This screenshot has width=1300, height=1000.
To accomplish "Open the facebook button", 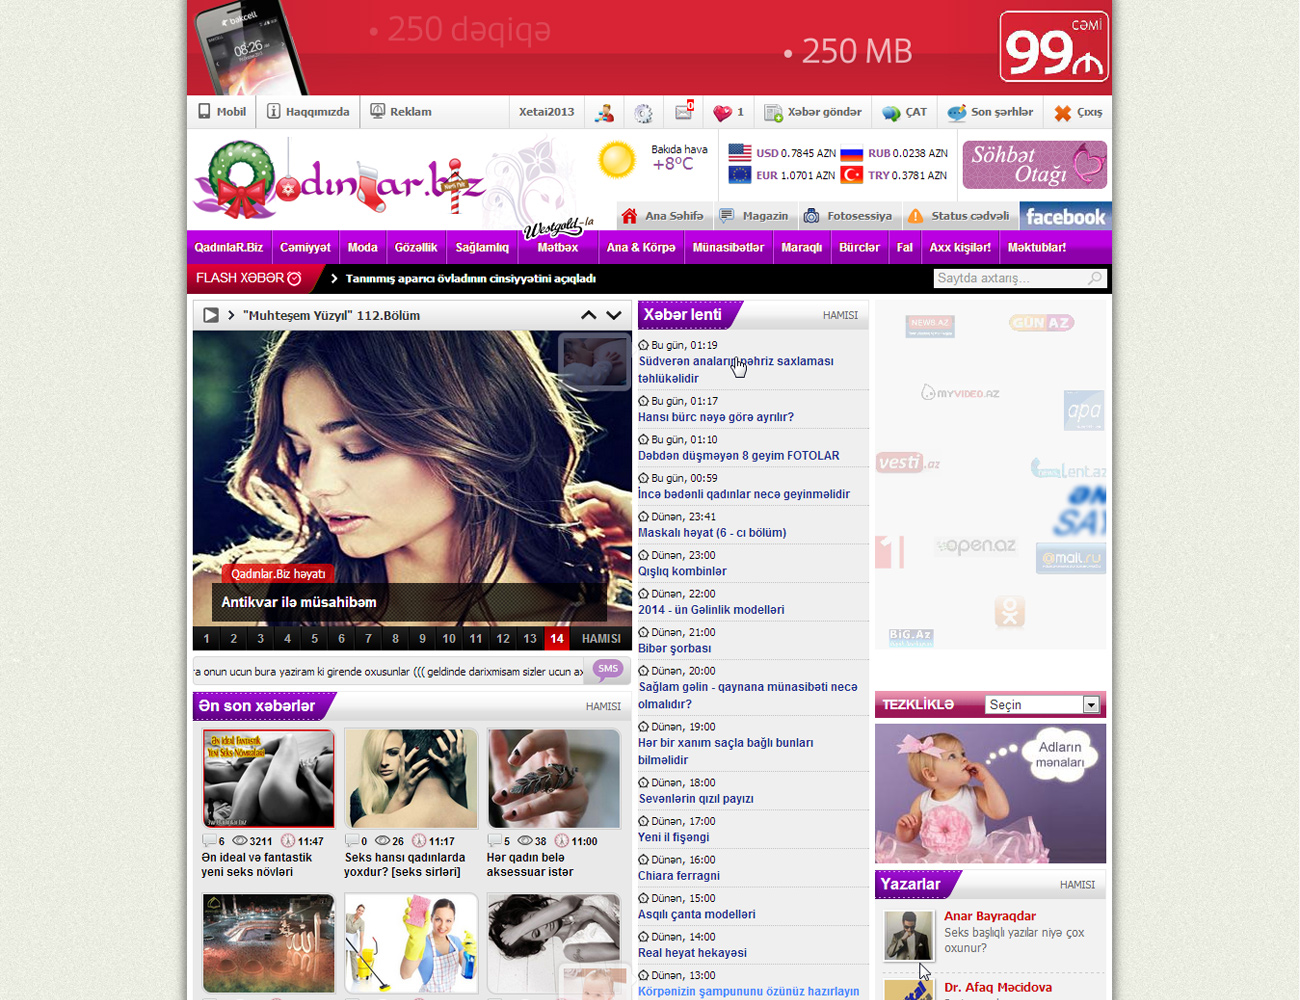I will coord(1065,216).
